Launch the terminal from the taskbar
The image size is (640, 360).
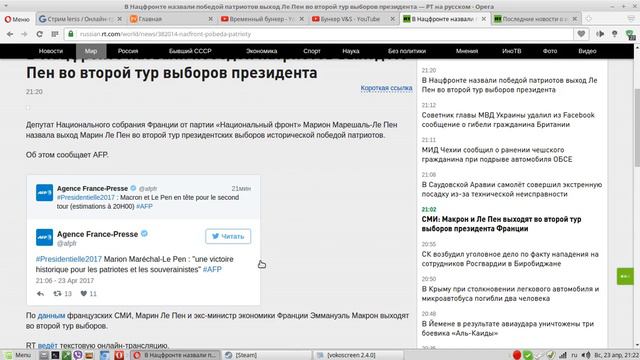pos(55,355)
